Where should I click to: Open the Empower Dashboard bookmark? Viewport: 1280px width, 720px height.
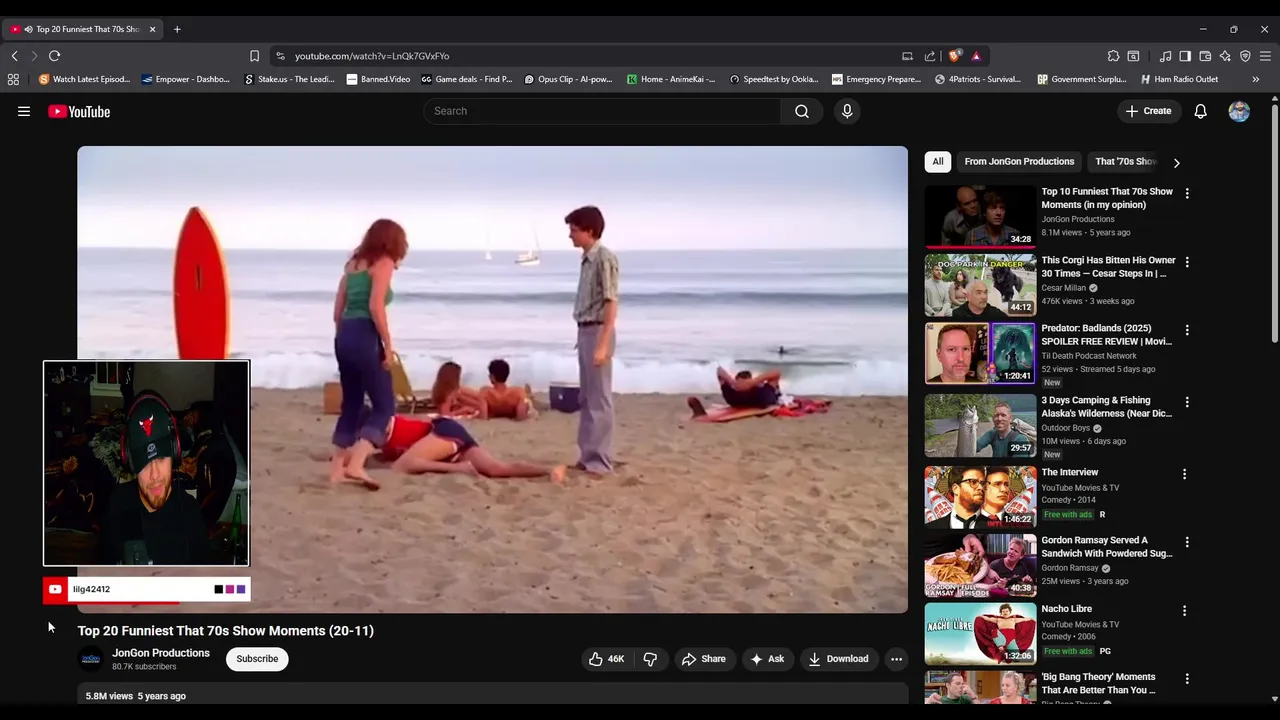[x=187, y=79]
